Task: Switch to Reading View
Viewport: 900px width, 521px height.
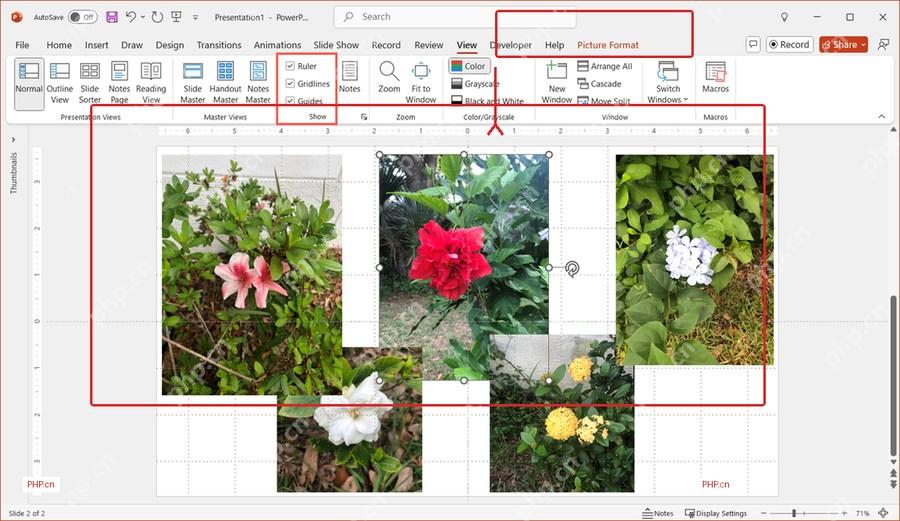Action: [151, 83]
